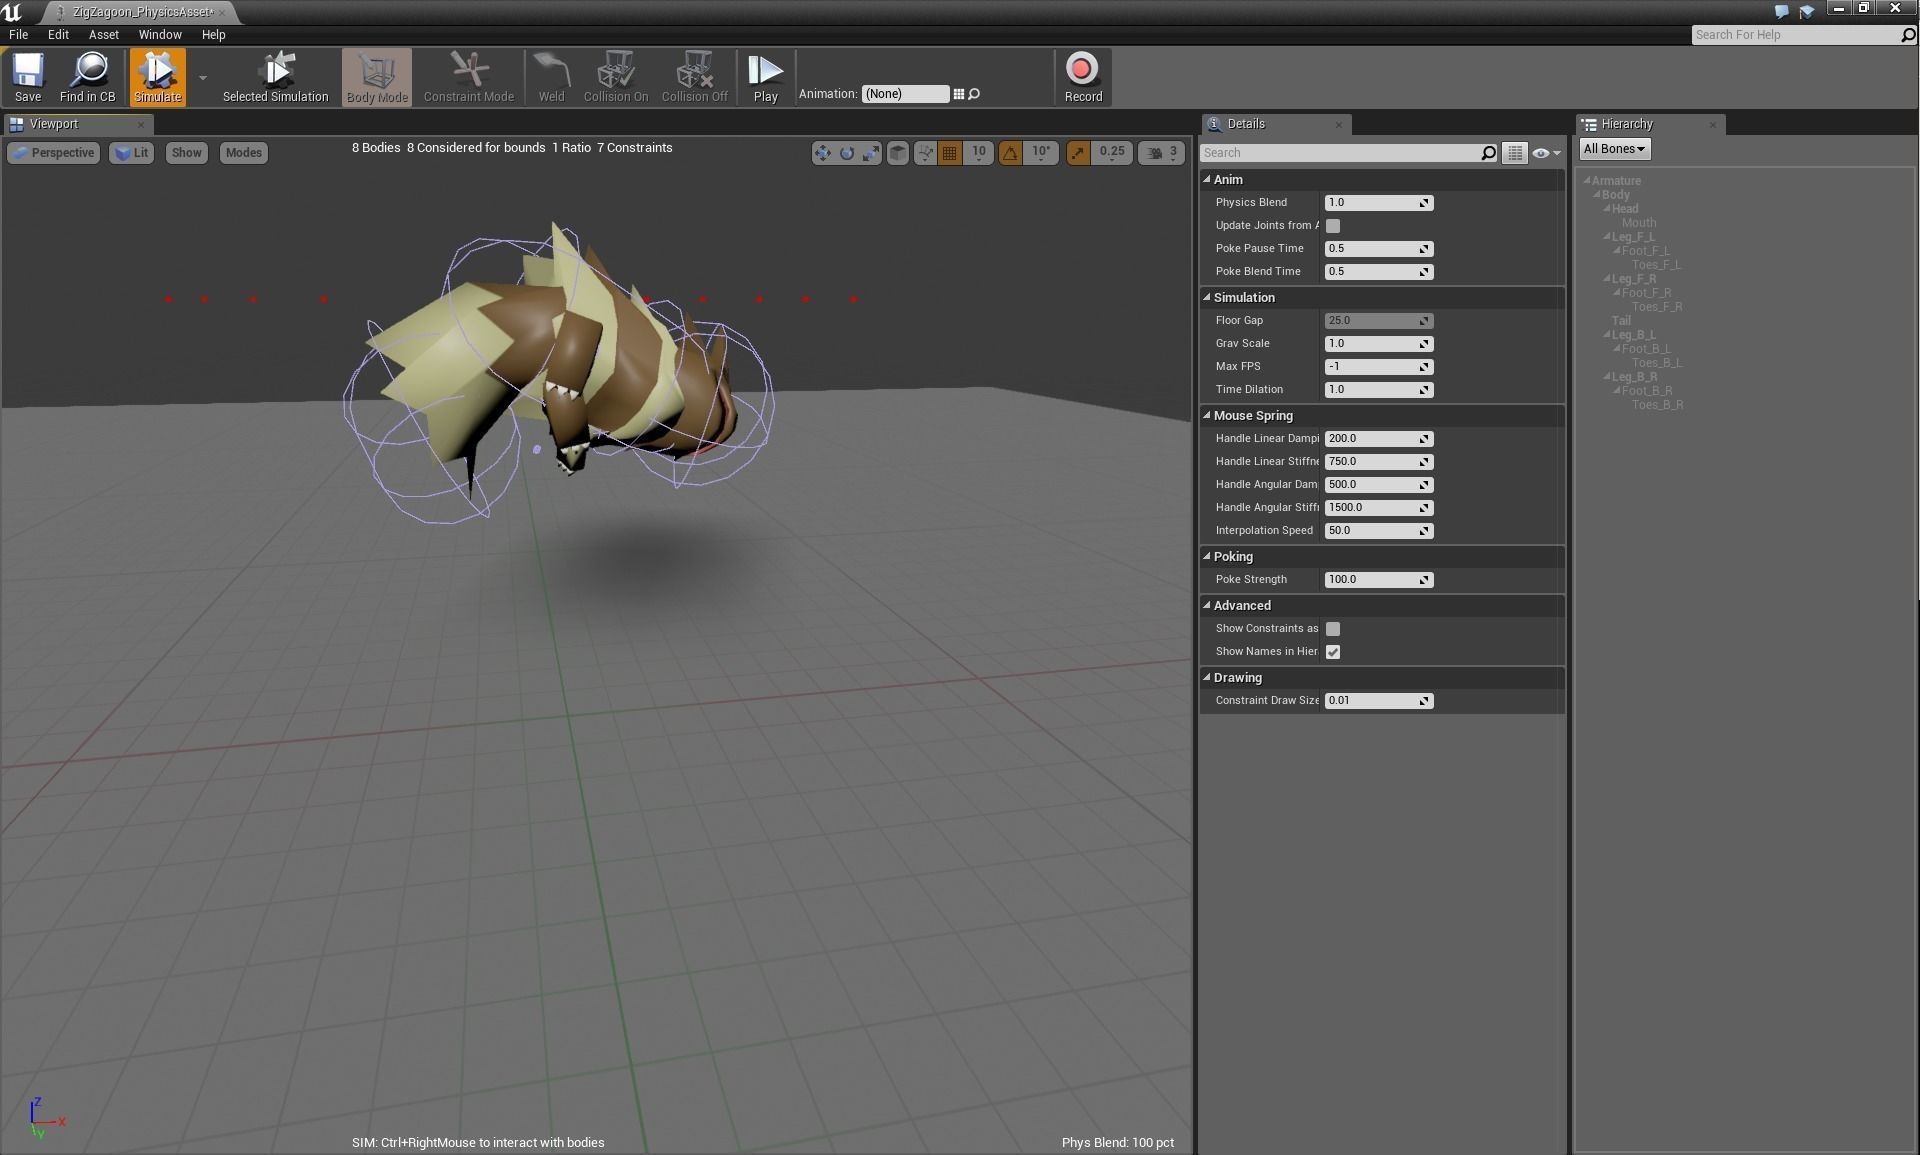Toggle rotation snapping
Viewport: 1920px width, 1155px height.
point(1011,153)
